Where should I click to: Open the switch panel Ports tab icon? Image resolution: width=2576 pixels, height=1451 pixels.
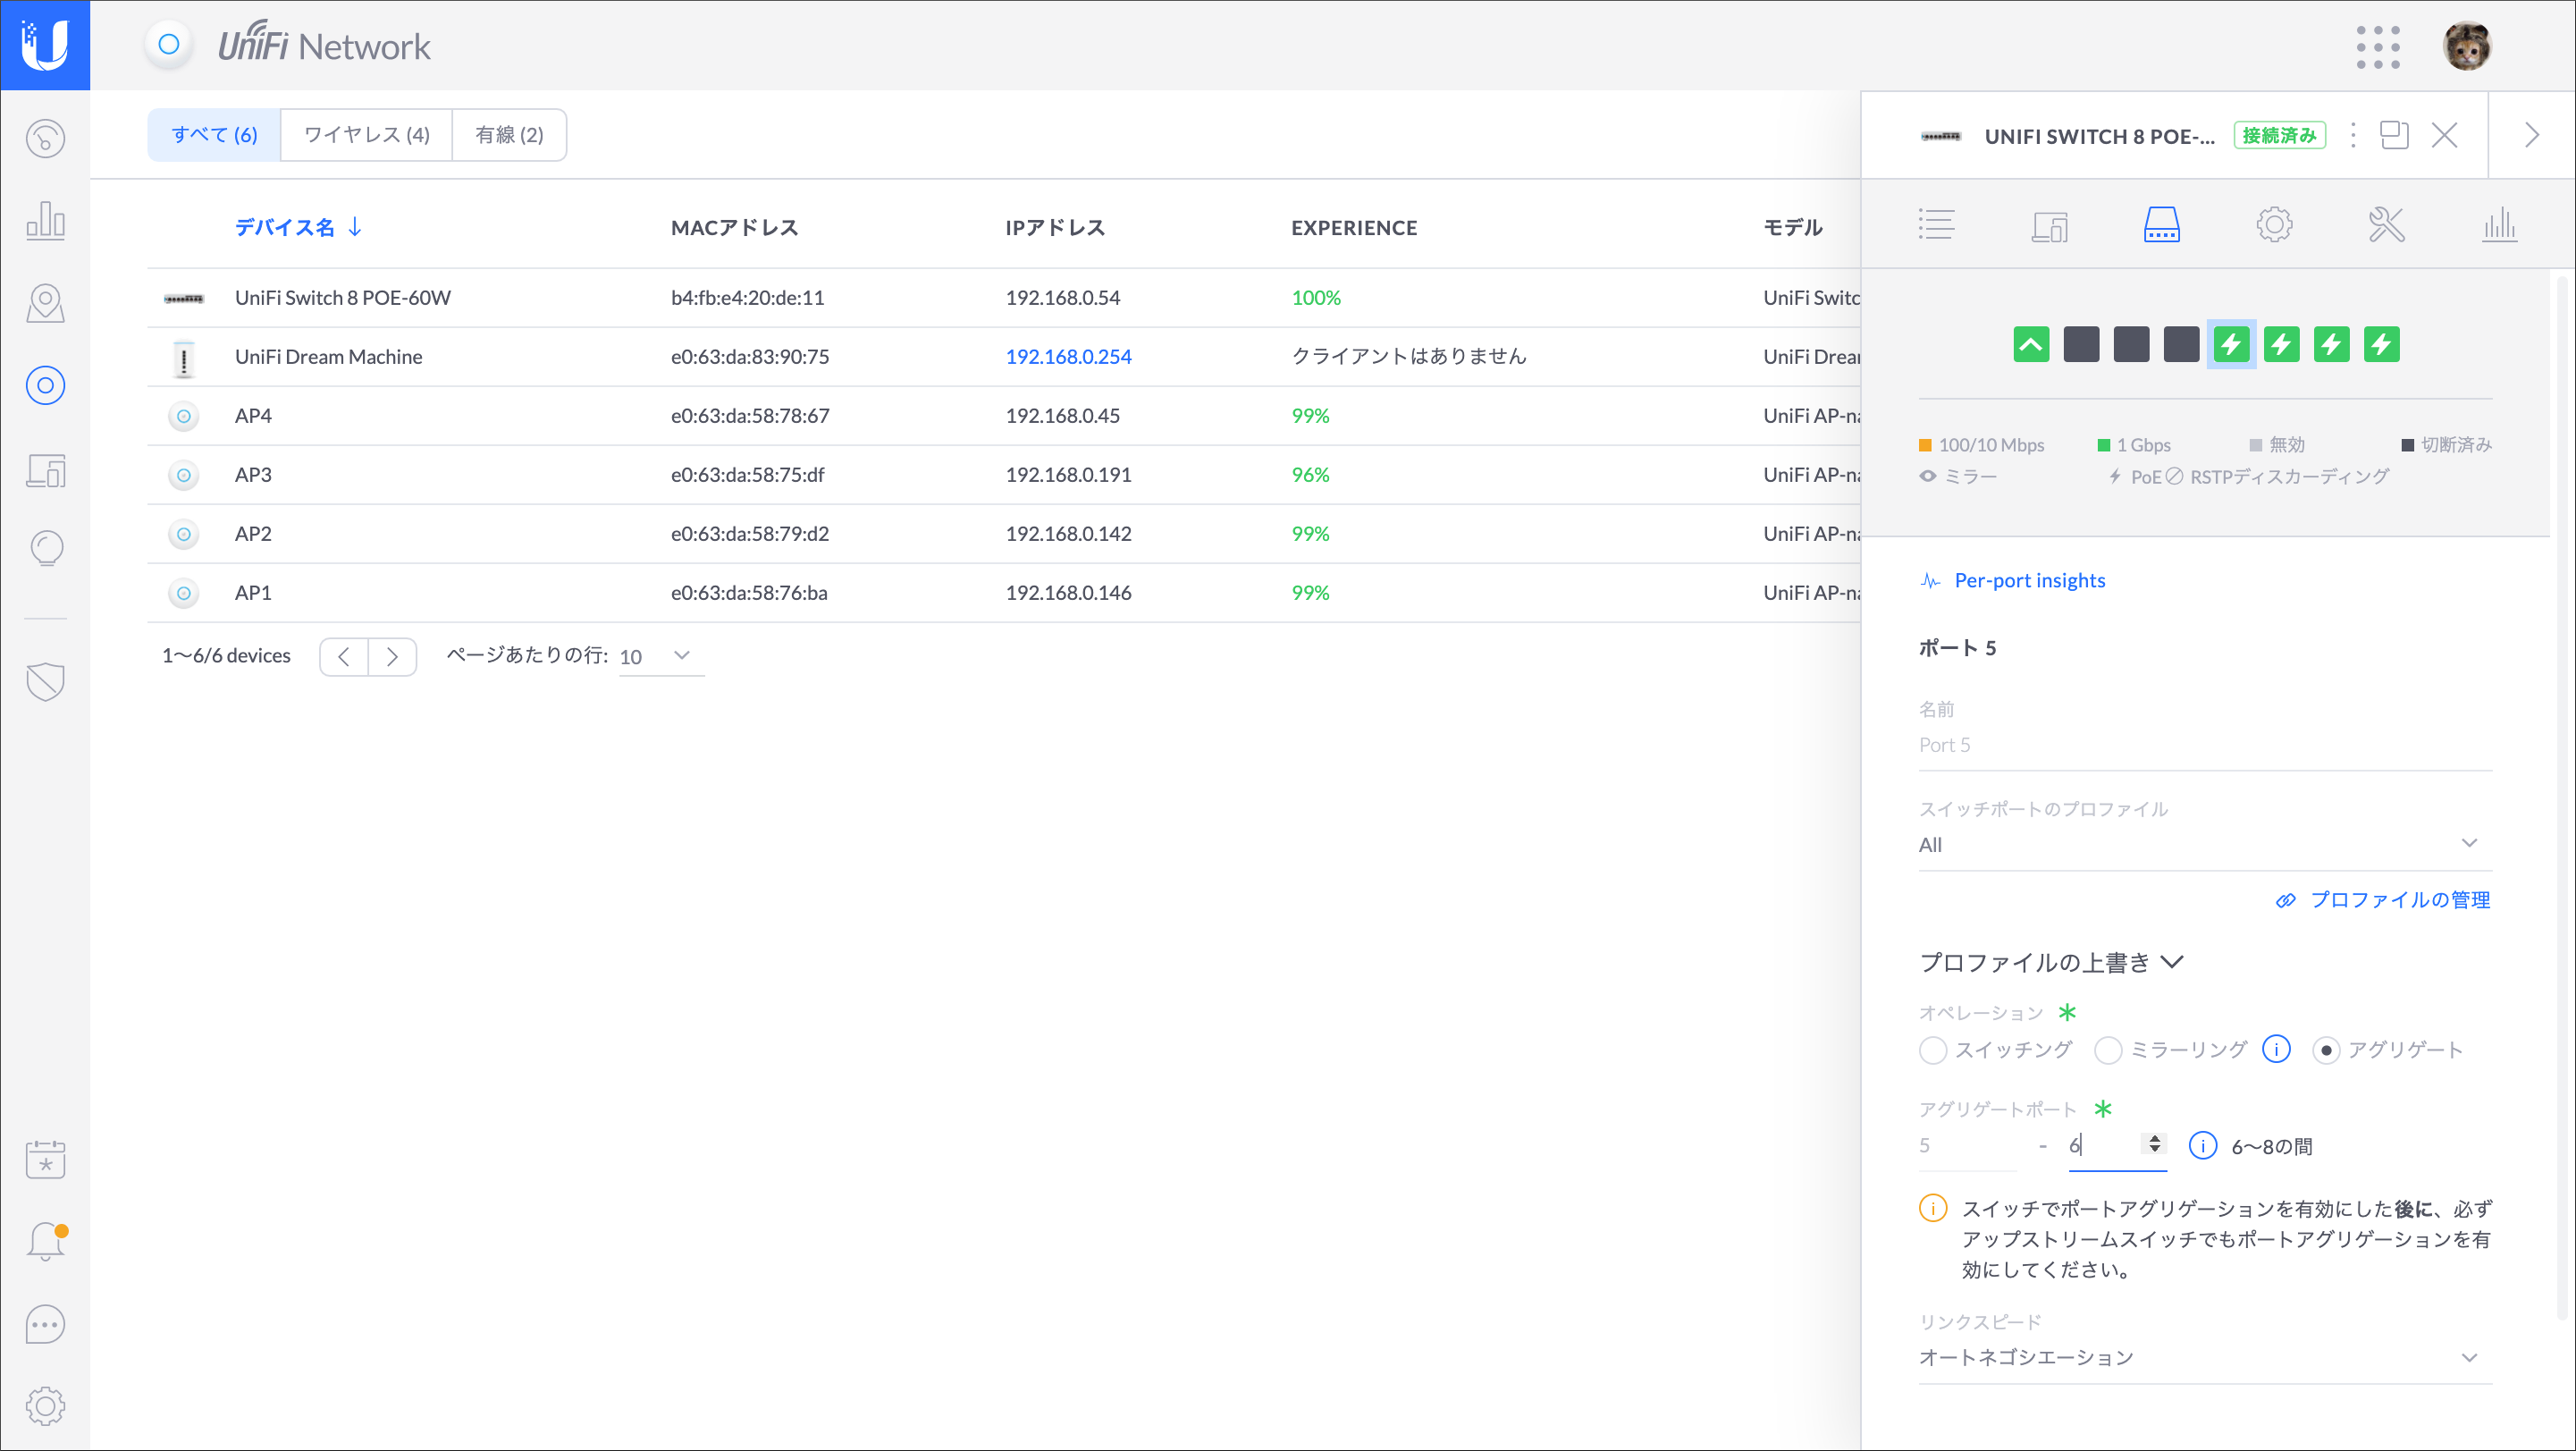point(2161,224)
